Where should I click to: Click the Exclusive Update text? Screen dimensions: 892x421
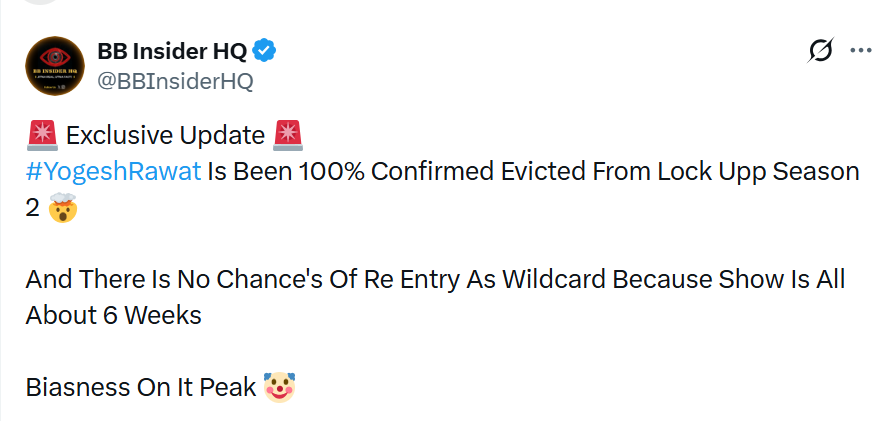(x=165, y=136)
